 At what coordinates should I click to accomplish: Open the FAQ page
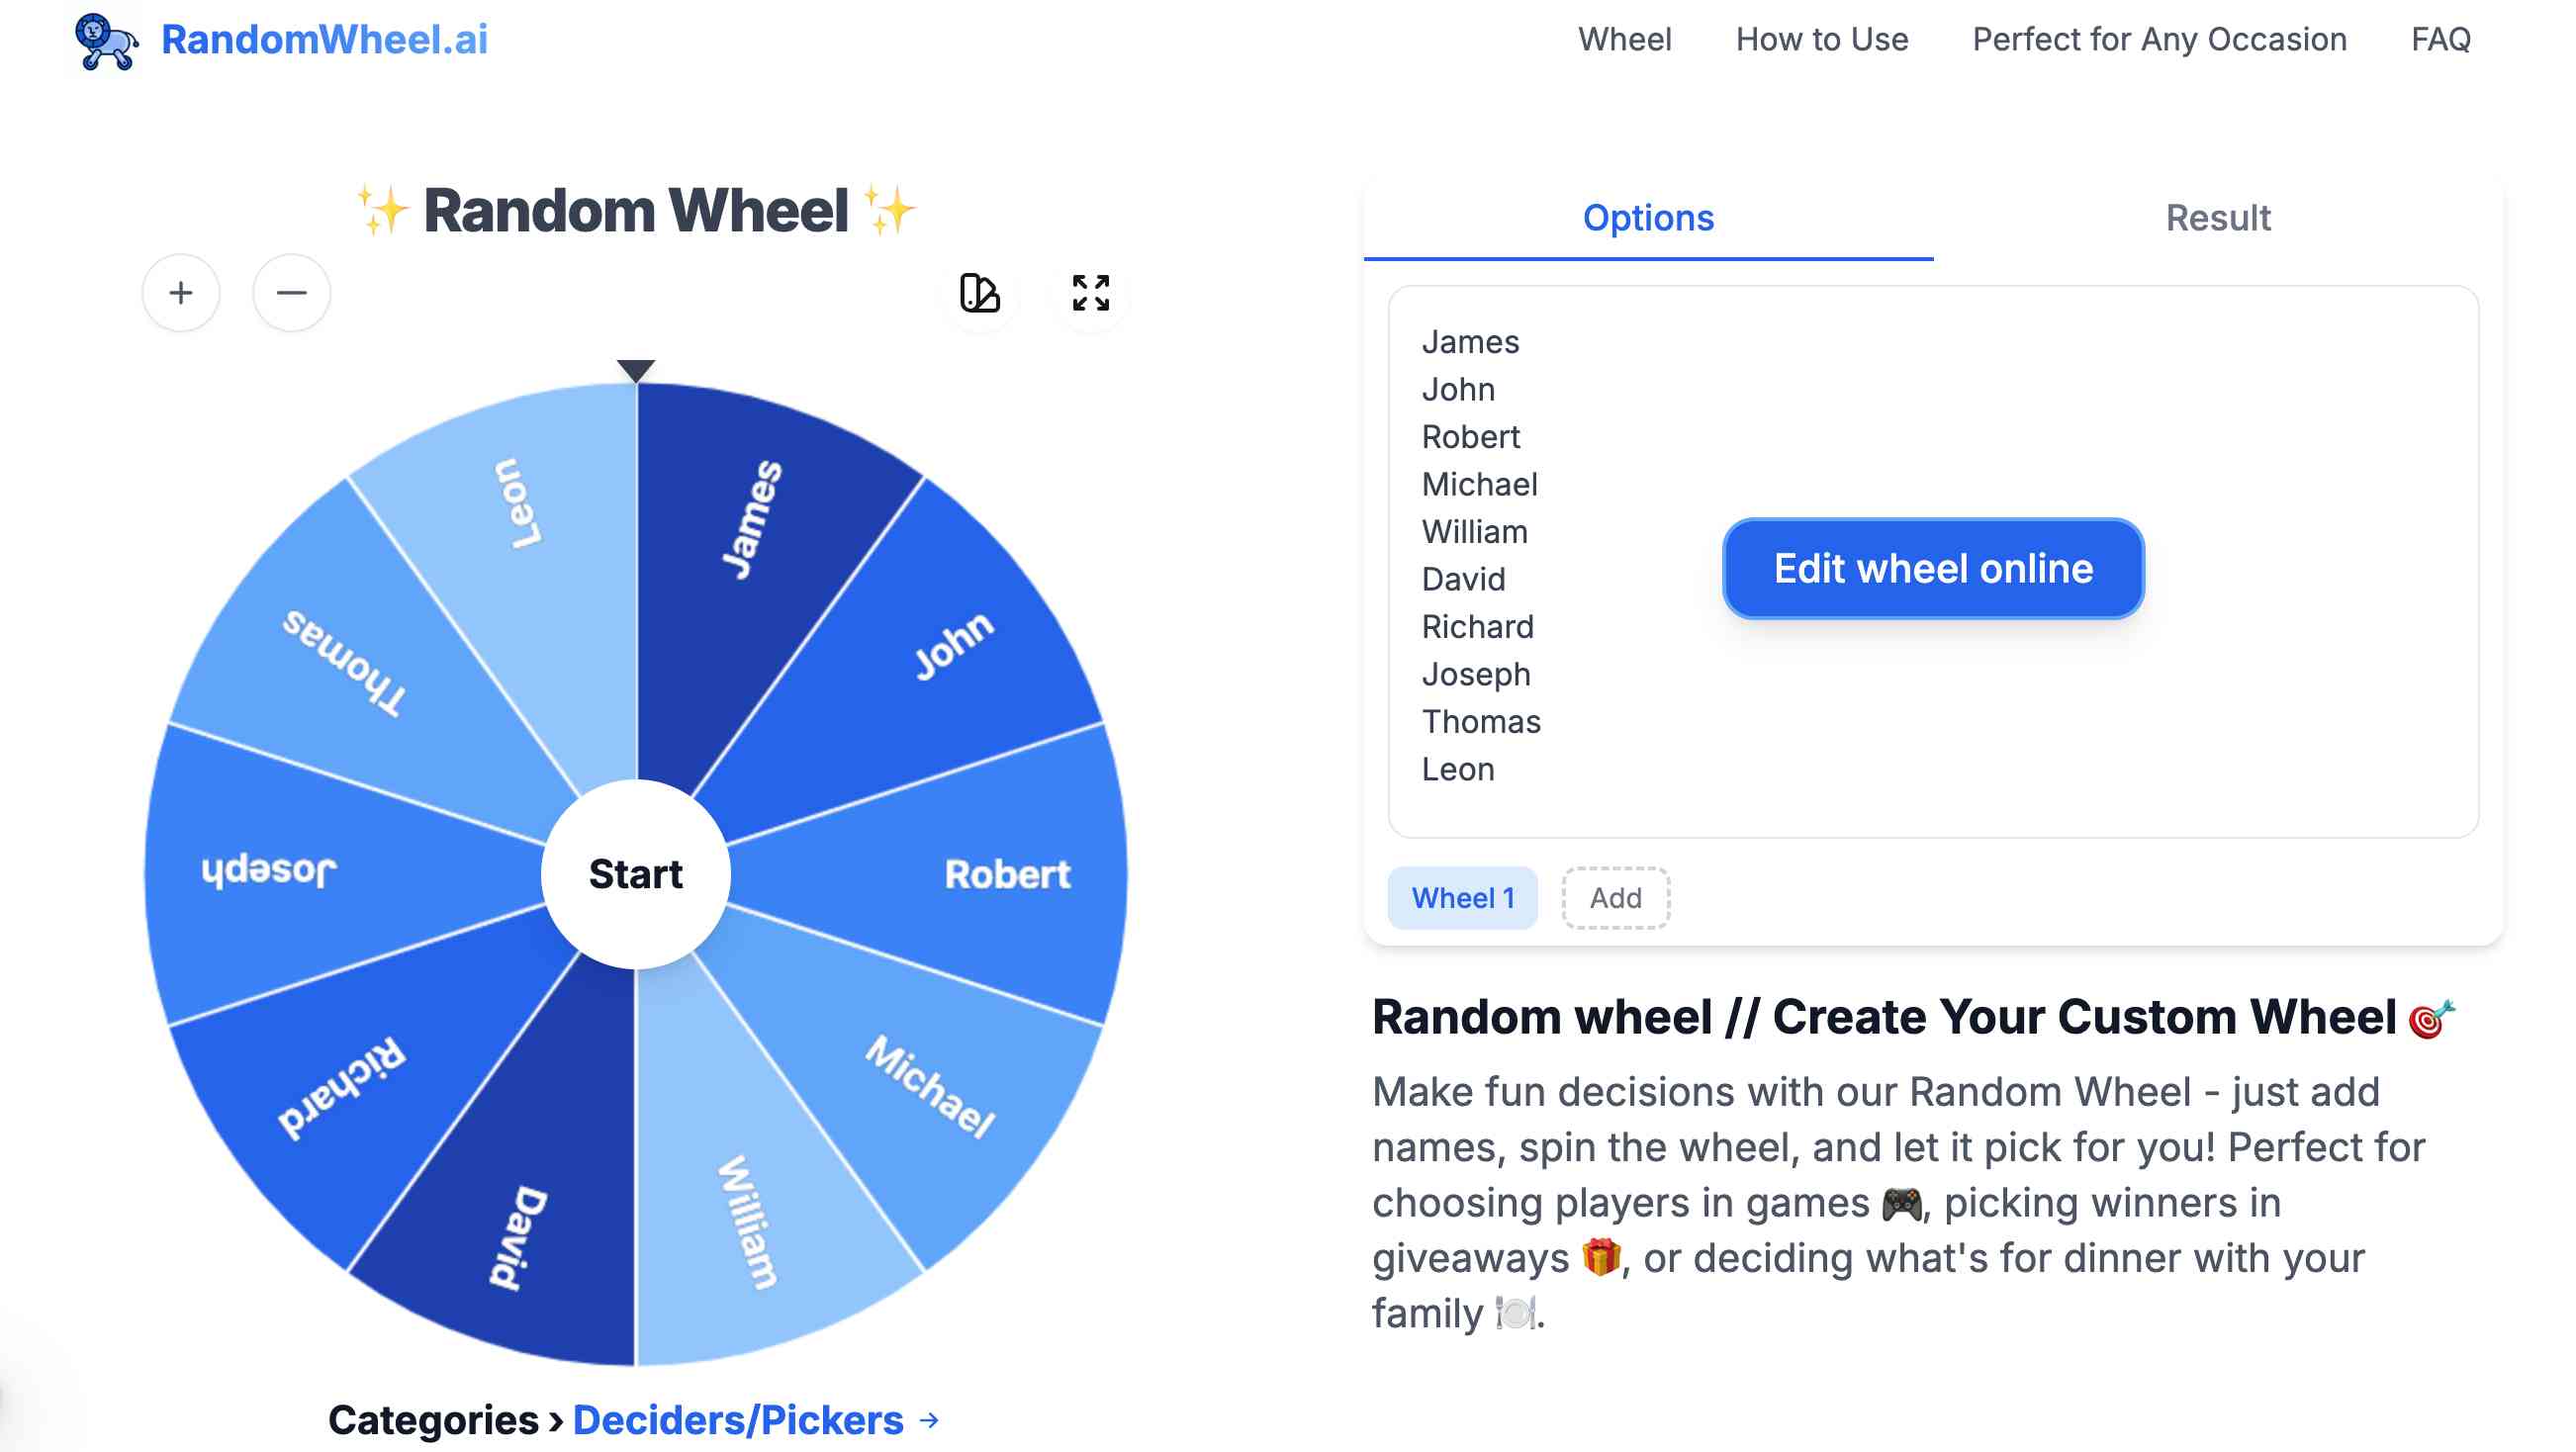(x=2443, y=39)
